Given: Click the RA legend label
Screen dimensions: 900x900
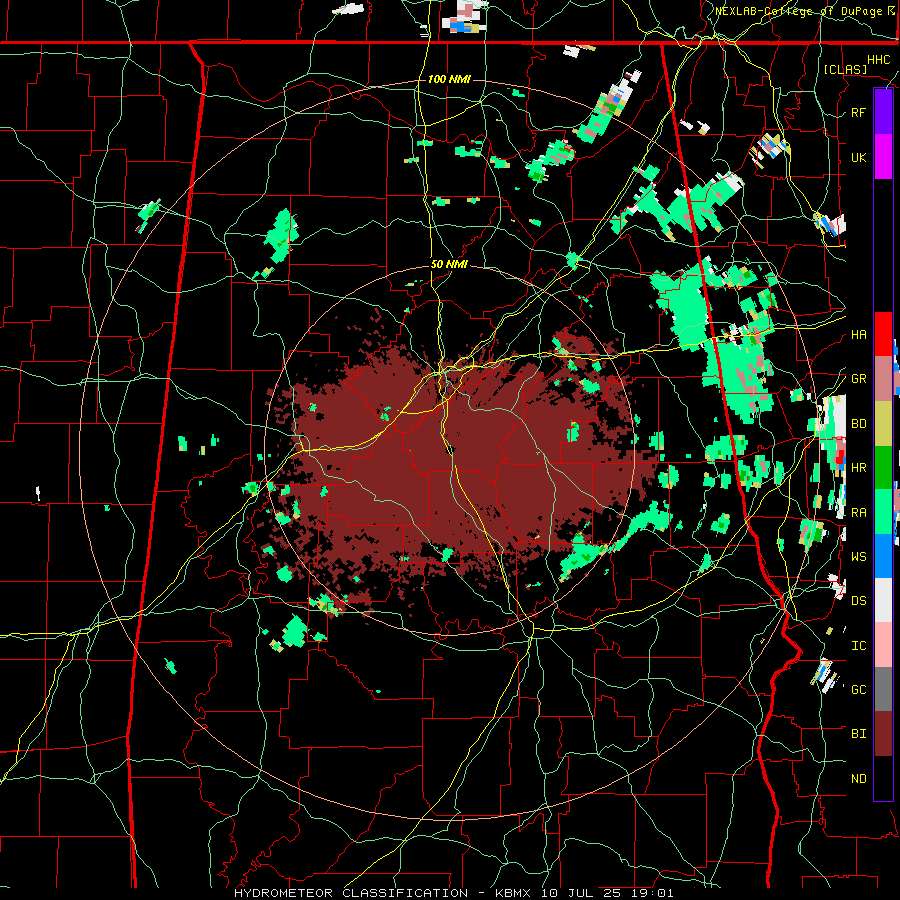Looking at the screenshot, I should coord(858,512).
